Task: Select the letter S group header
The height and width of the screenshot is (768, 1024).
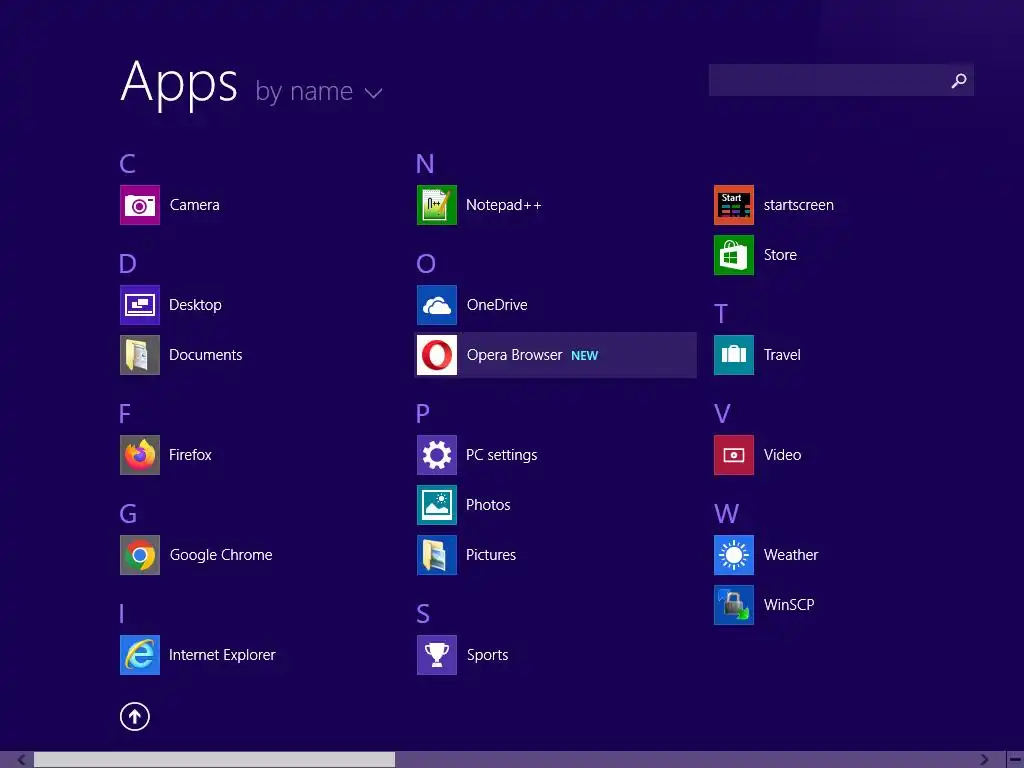Action: click(423, 614)
